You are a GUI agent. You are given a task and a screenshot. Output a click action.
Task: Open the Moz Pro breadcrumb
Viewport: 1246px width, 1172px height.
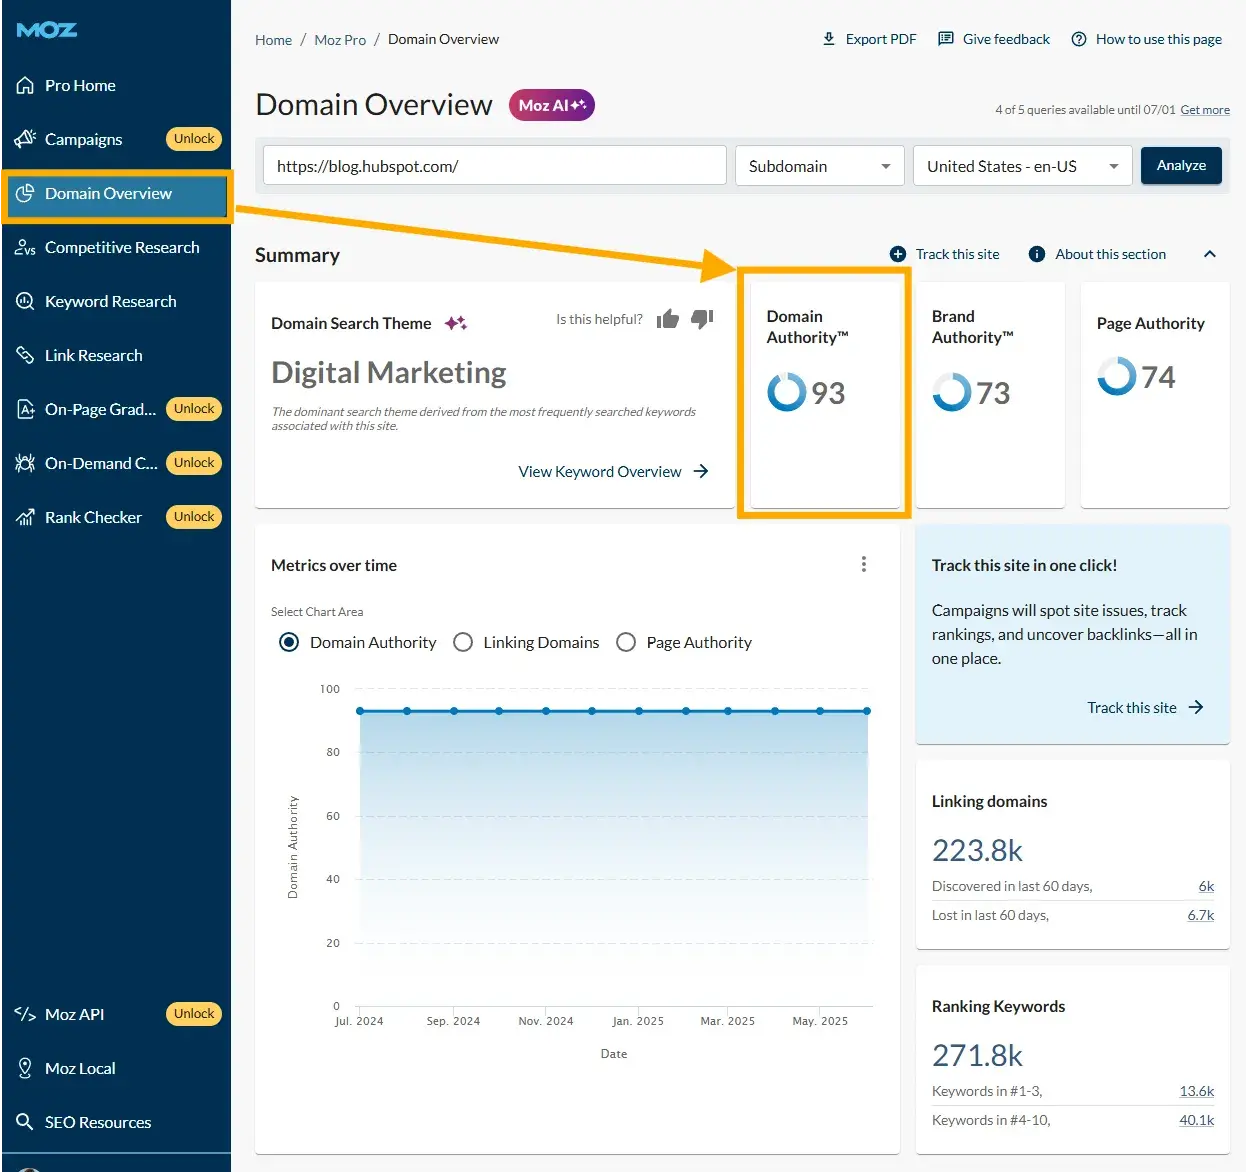coord(340,39)
